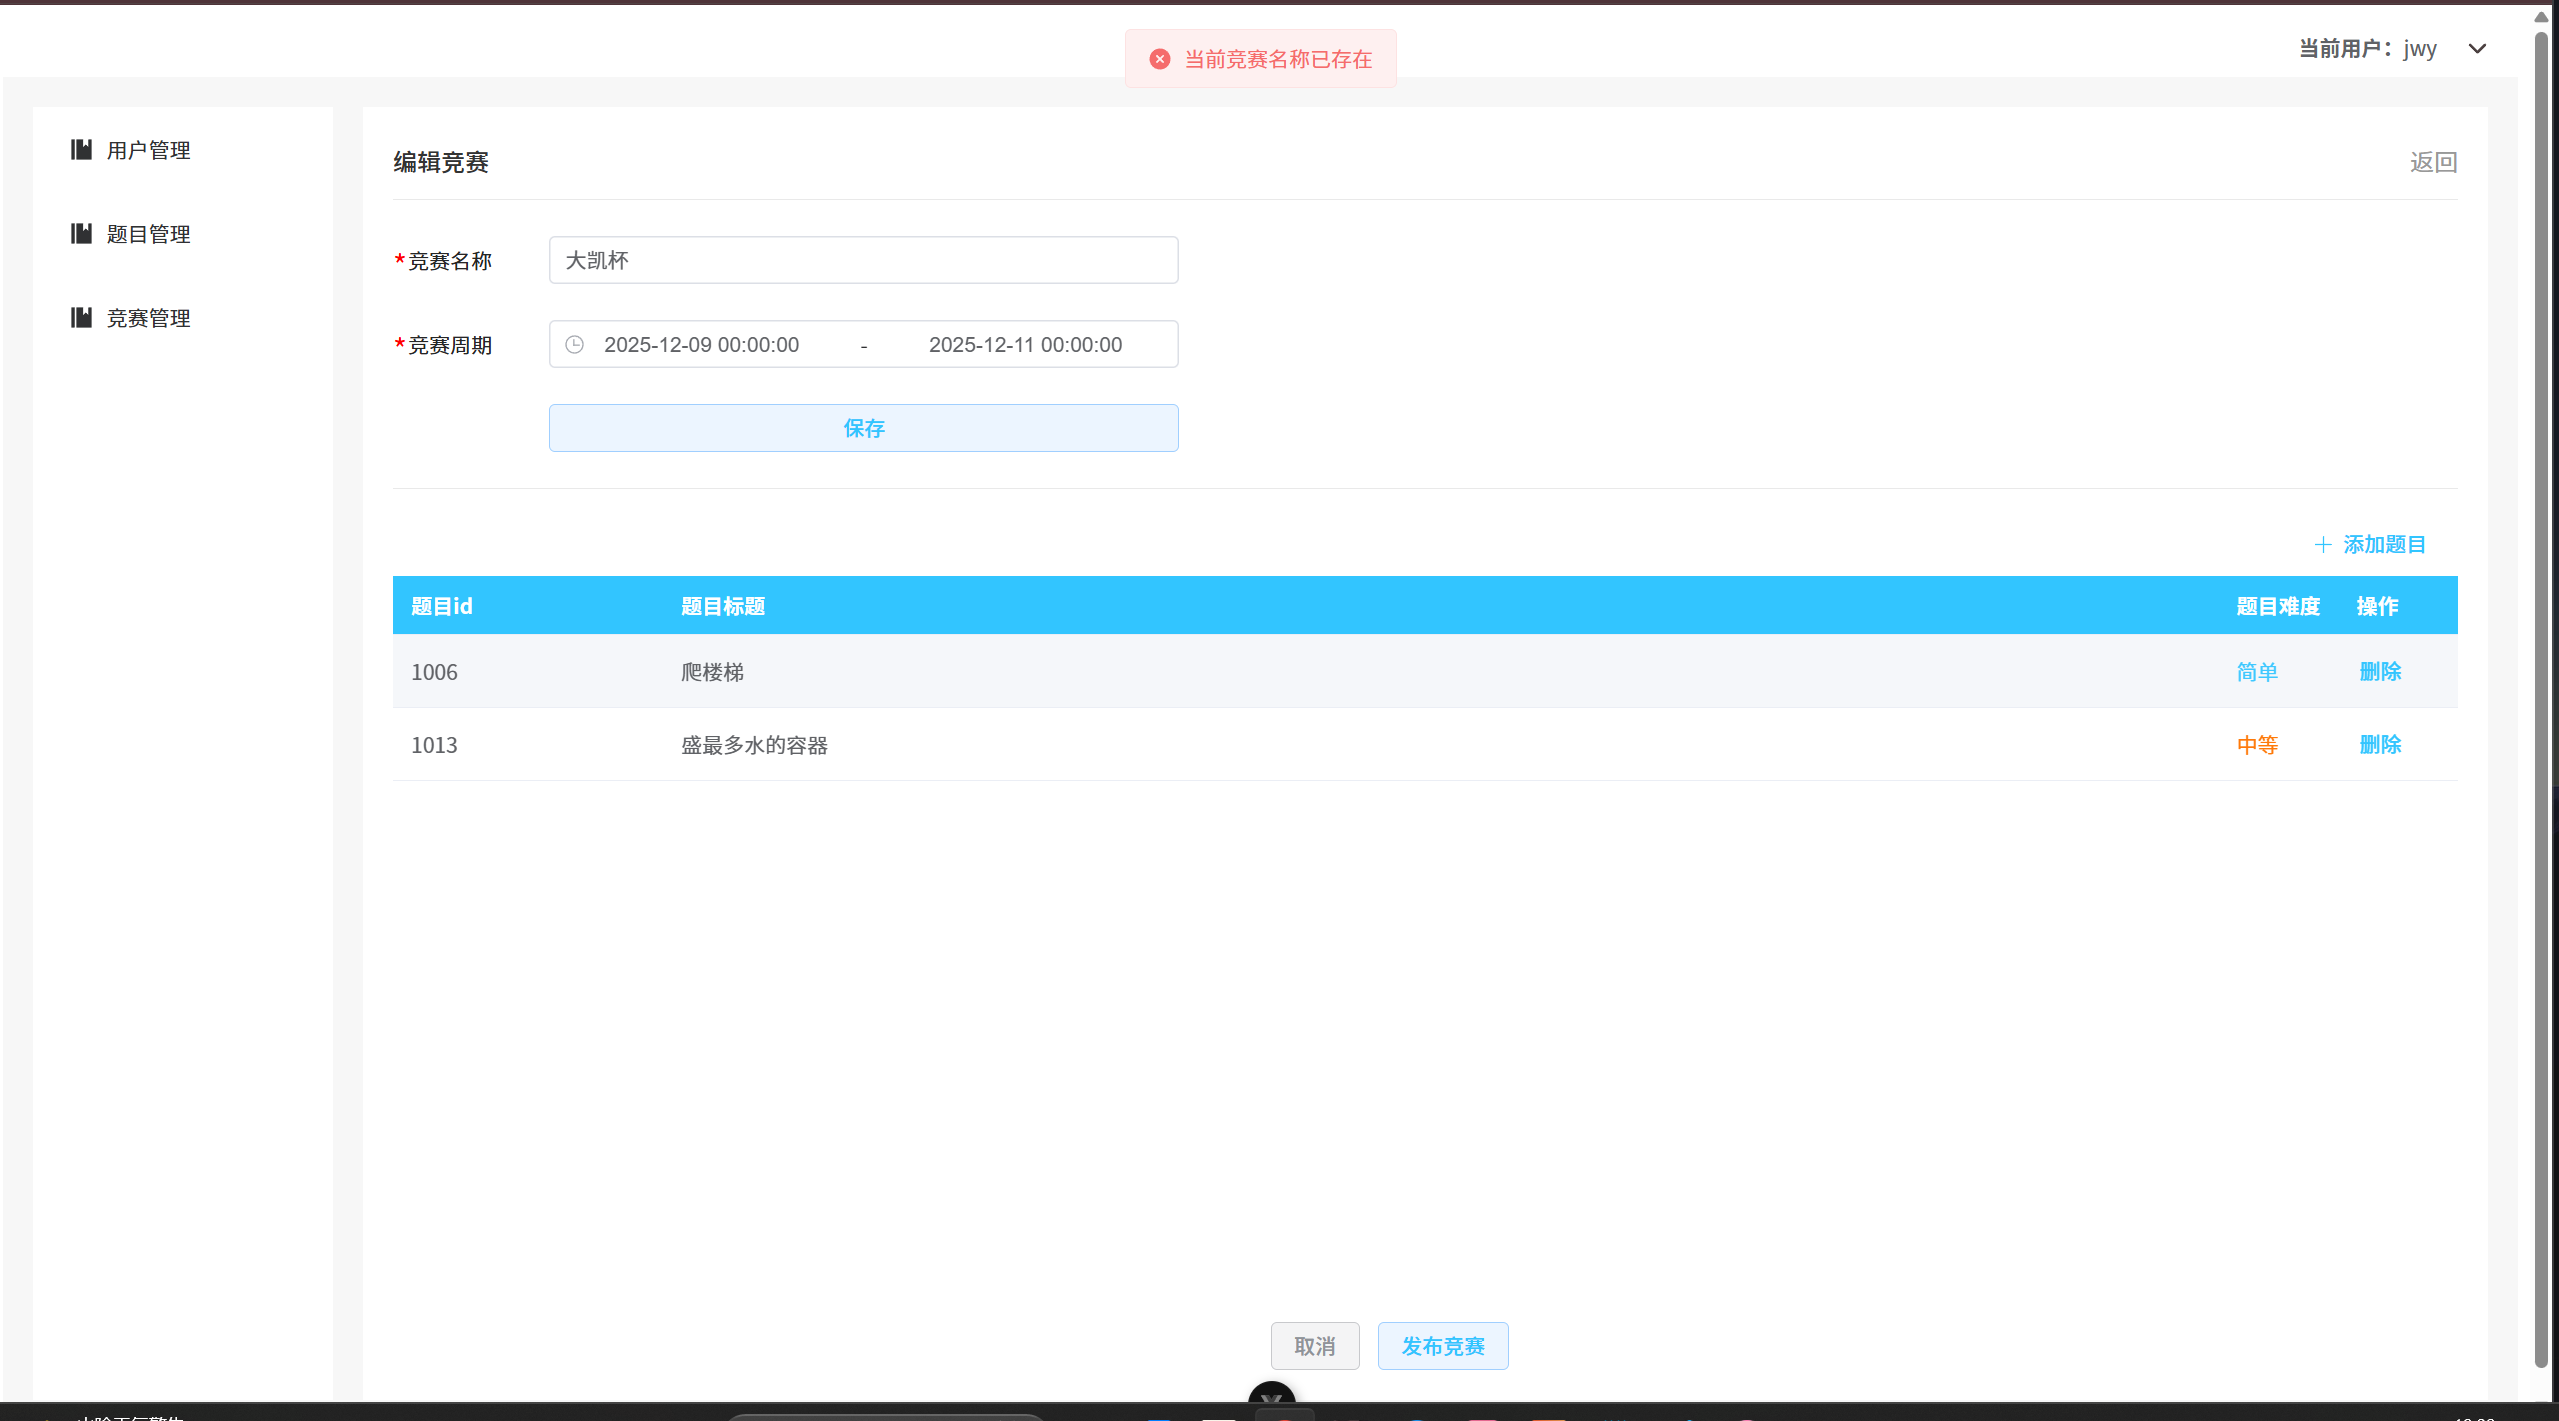2559x1421 pixels.
Task: Click the 竞赛名称 input containing 大凯杯
Action: 862,260
